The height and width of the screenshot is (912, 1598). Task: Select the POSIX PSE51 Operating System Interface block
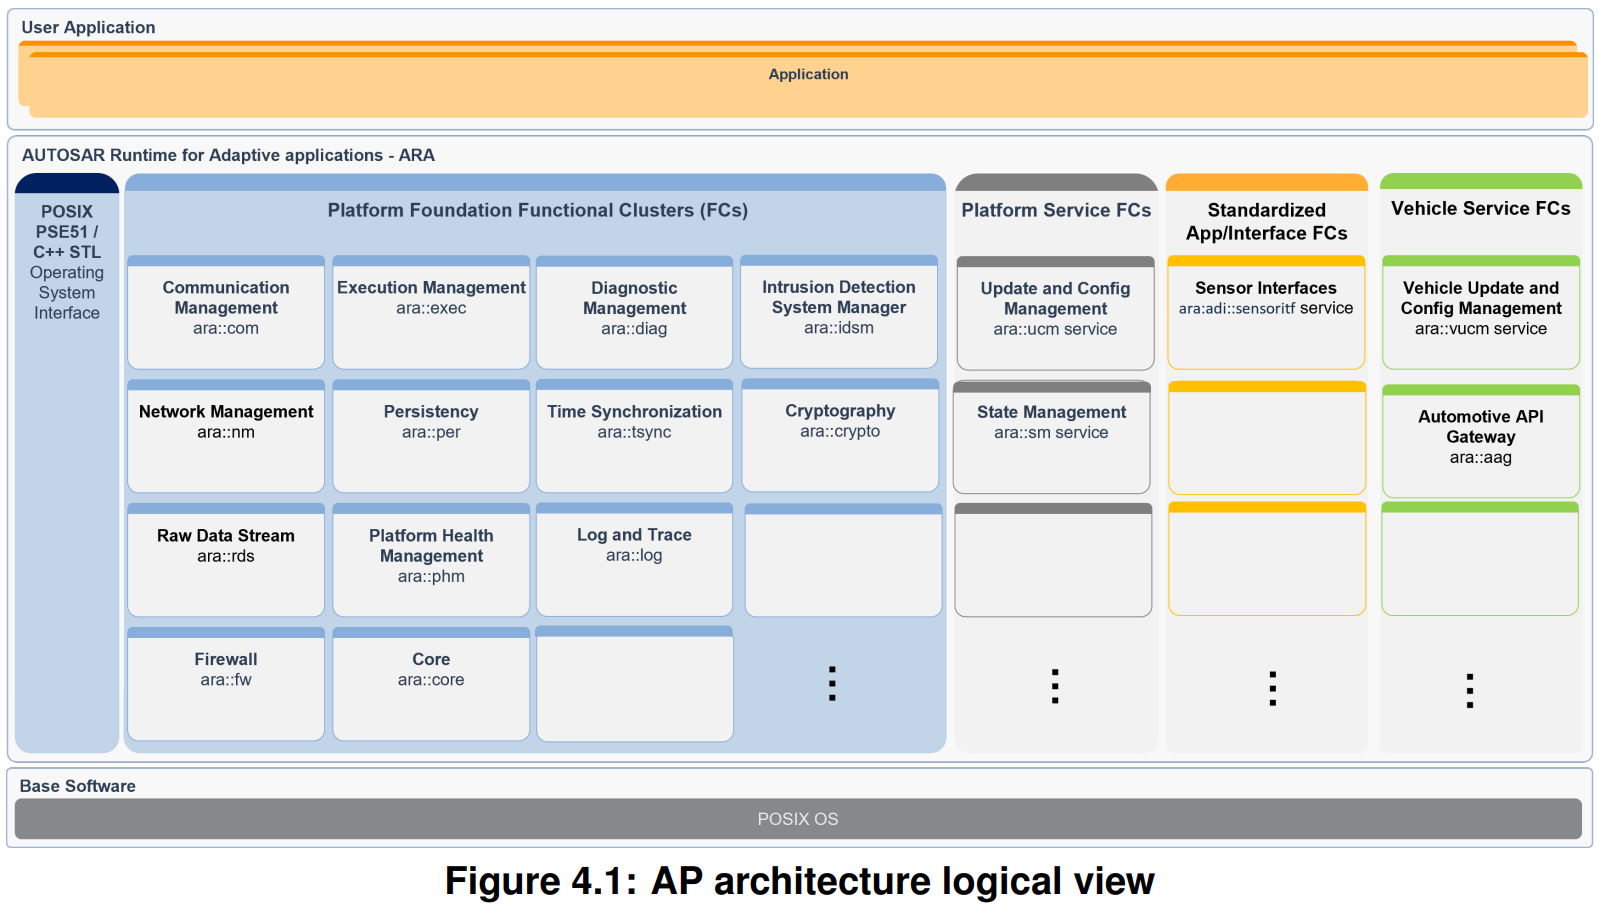point(67,463)
